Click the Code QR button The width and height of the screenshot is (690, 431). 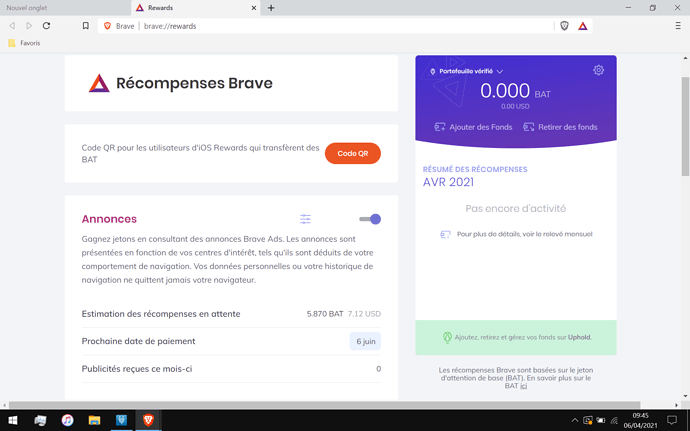pos(352,153)
